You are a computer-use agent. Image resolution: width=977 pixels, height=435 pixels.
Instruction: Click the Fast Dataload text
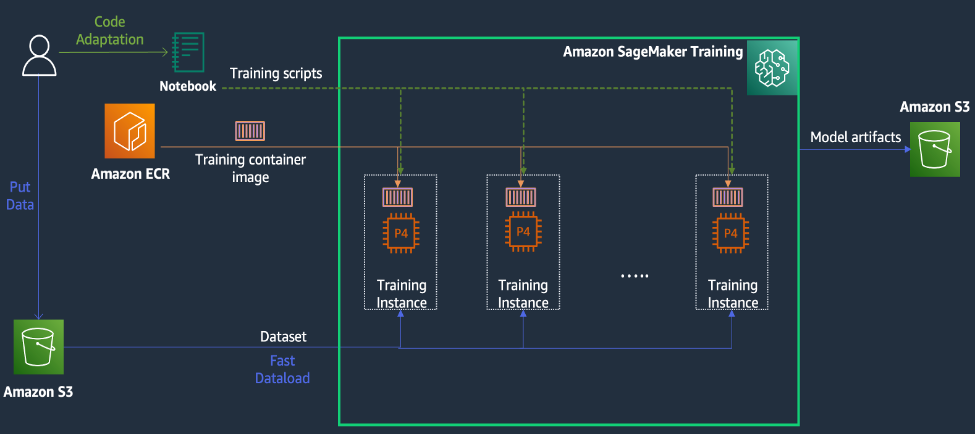point(282,369)
